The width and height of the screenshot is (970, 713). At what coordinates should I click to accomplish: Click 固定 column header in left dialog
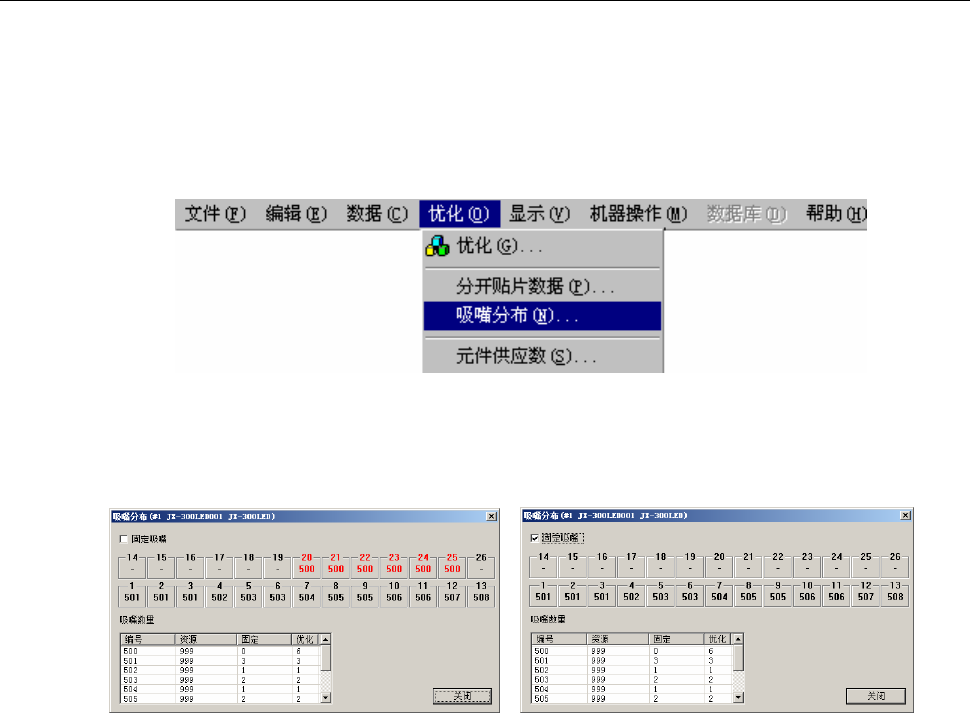(264, 639)
